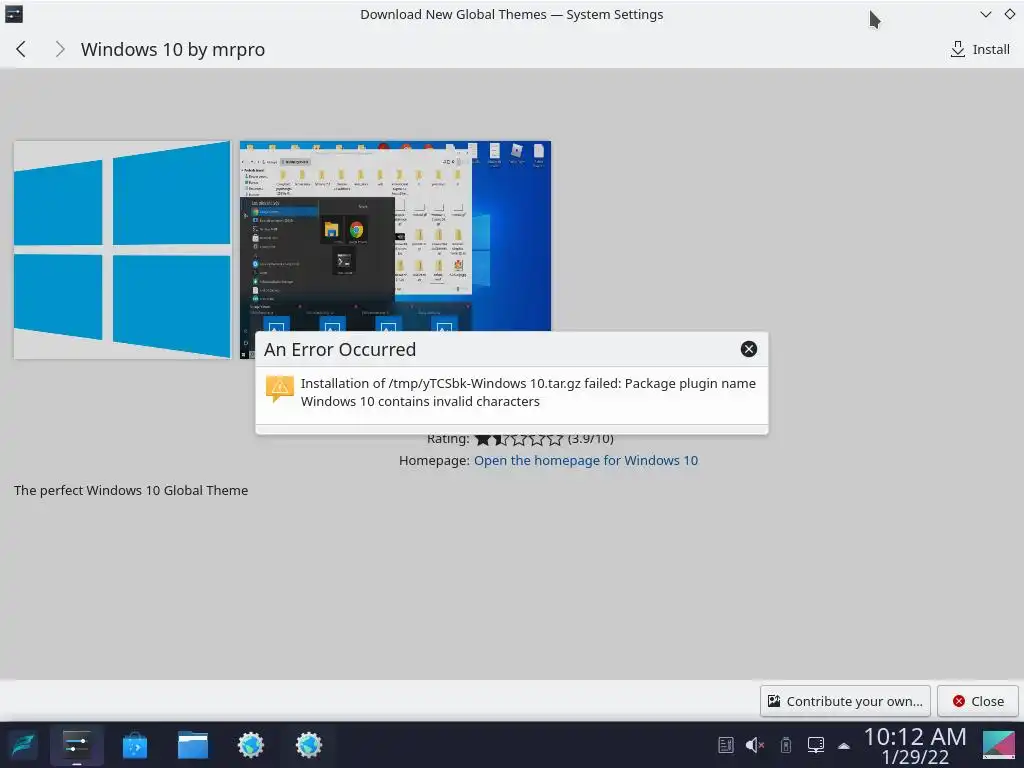Click the 'Windows 10 by mrpro' heading
Viewport: 1024px width, 768px height.
[x=173, y=50]
